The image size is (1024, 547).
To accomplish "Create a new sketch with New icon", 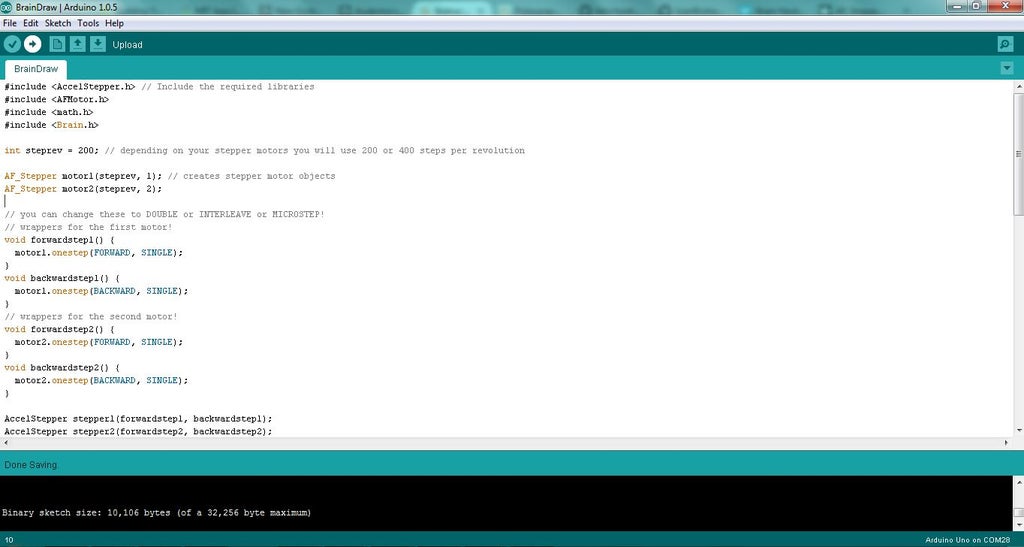I will pyautogui.click(x=57, y=44).
